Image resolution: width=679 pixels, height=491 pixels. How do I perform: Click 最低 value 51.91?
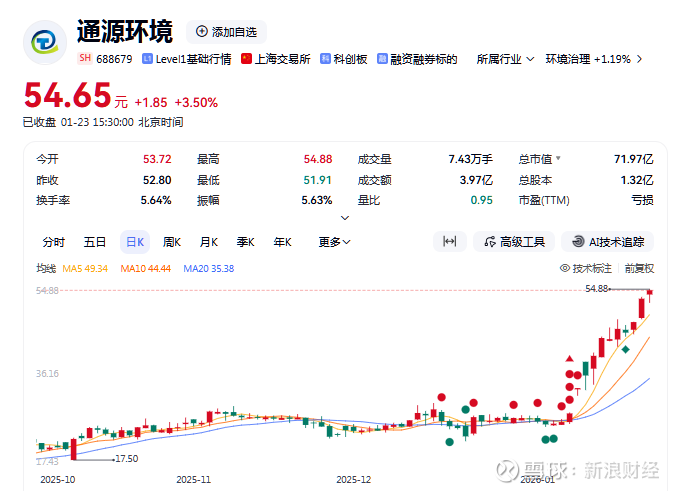click(x=317, y=180)
